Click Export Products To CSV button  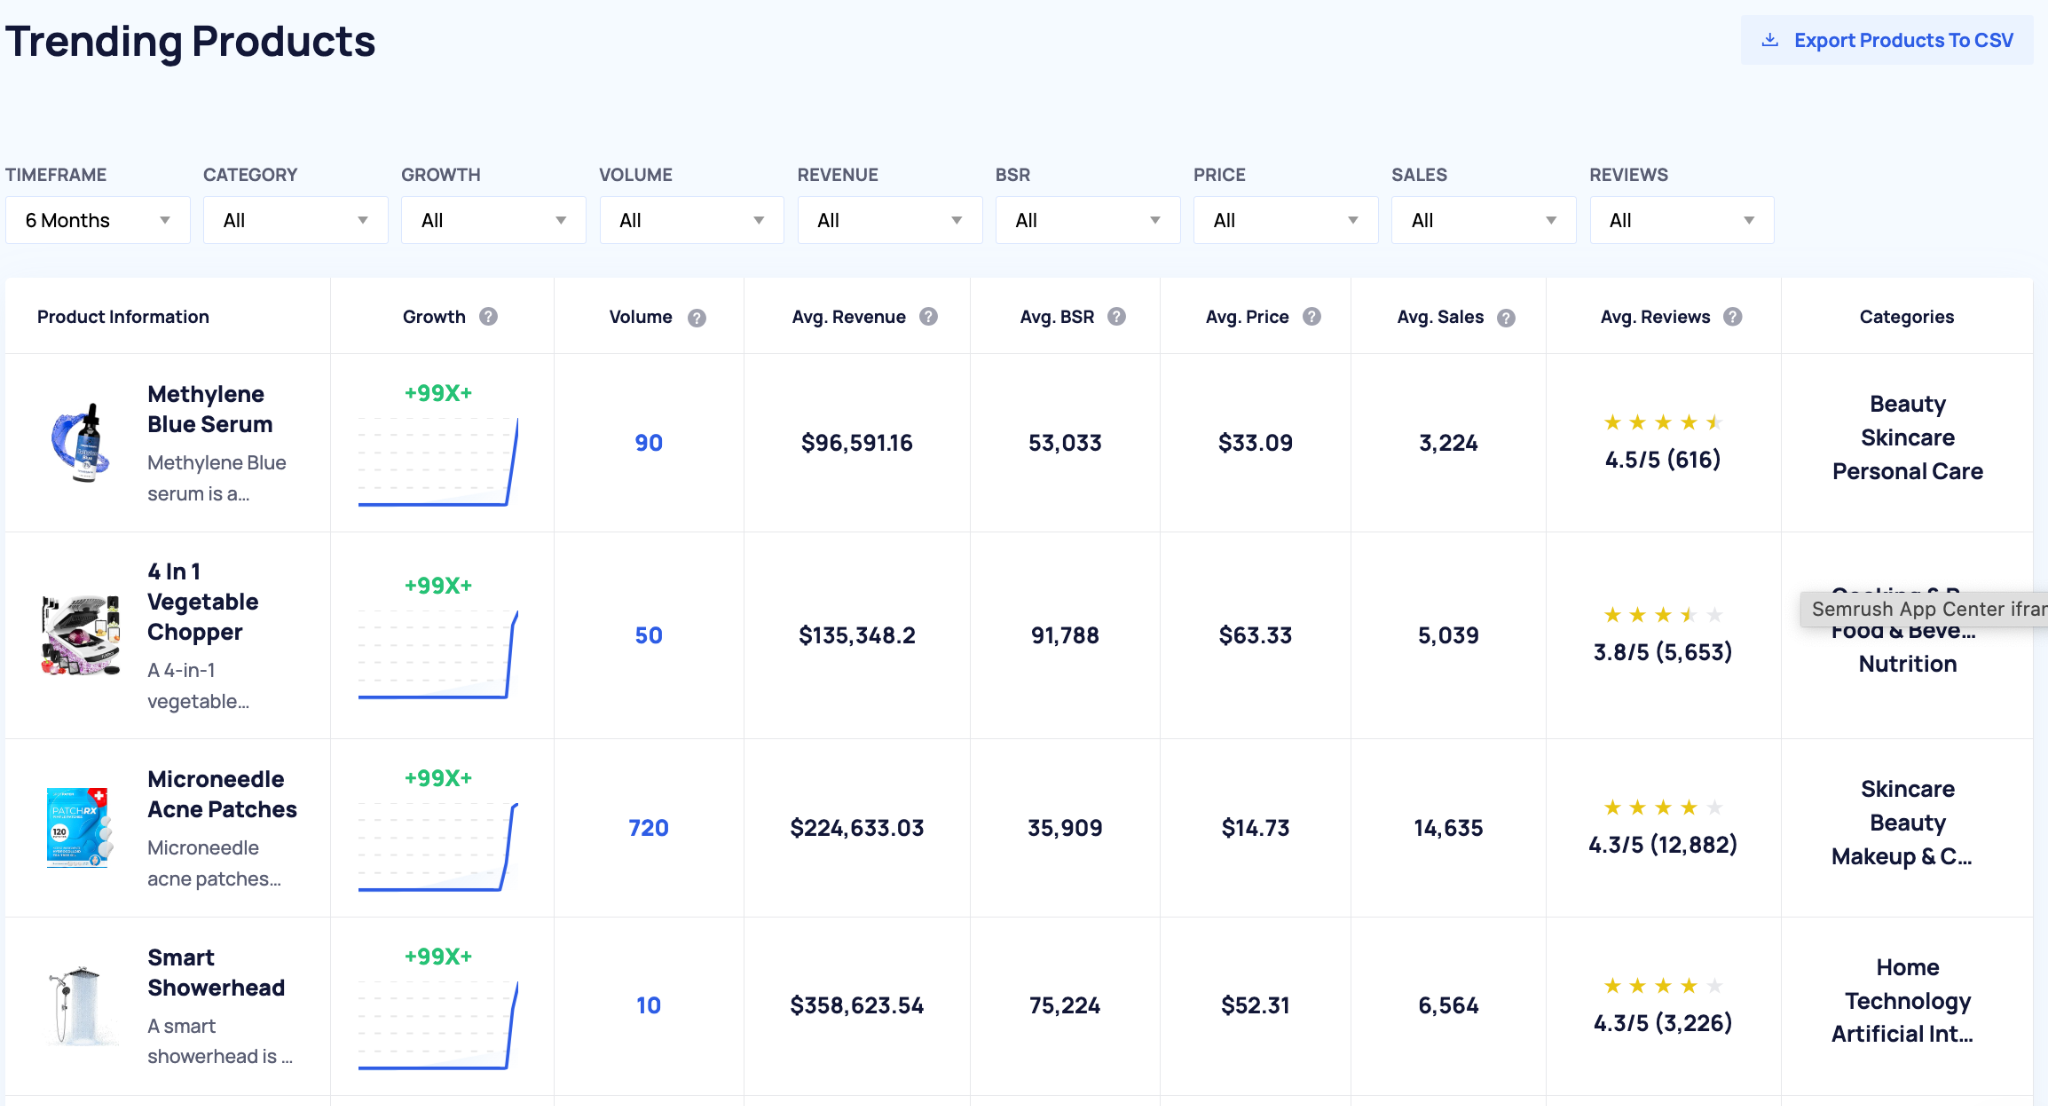point(1887,40)
